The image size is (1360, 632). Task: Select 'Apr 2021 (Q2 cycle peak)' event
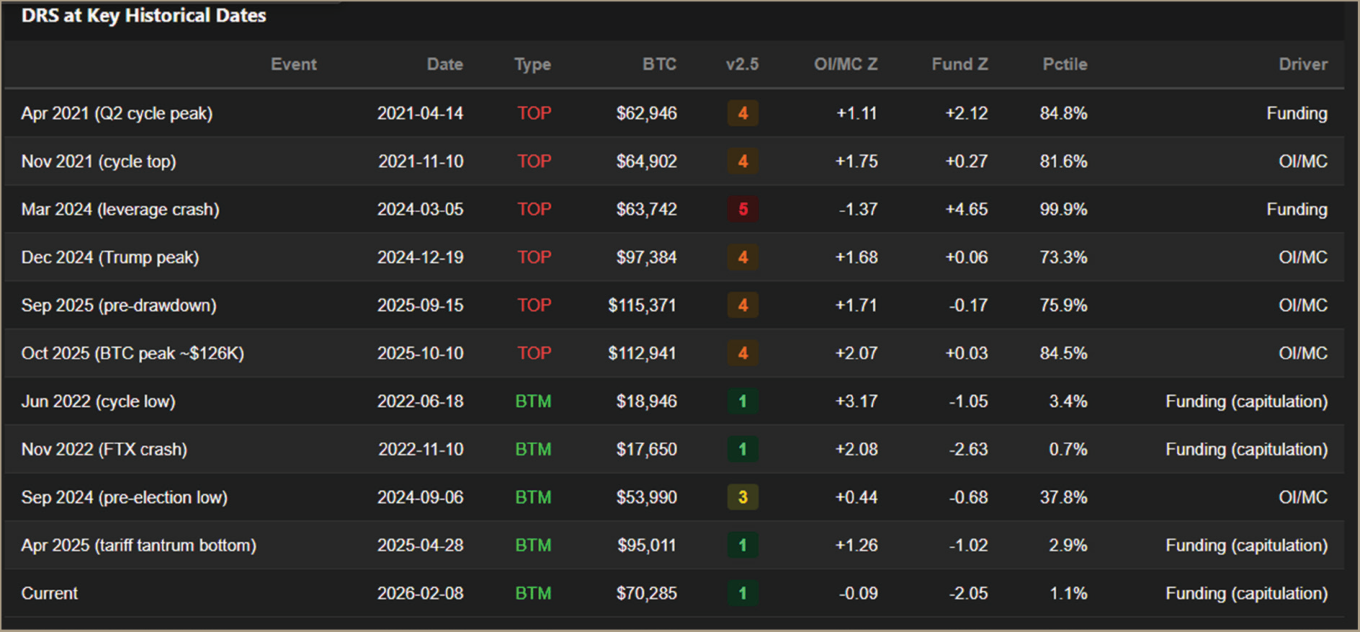point(117,113)
